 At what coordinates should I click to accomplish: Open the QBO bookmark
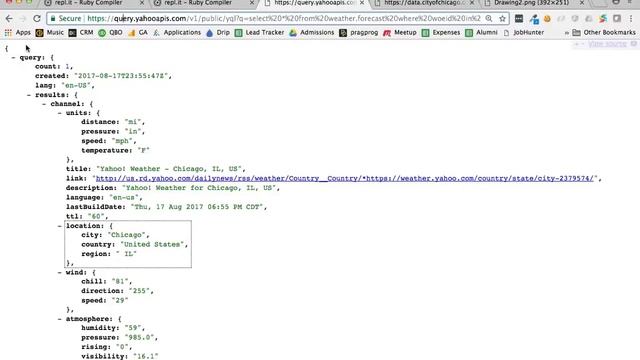coord(110,33)
